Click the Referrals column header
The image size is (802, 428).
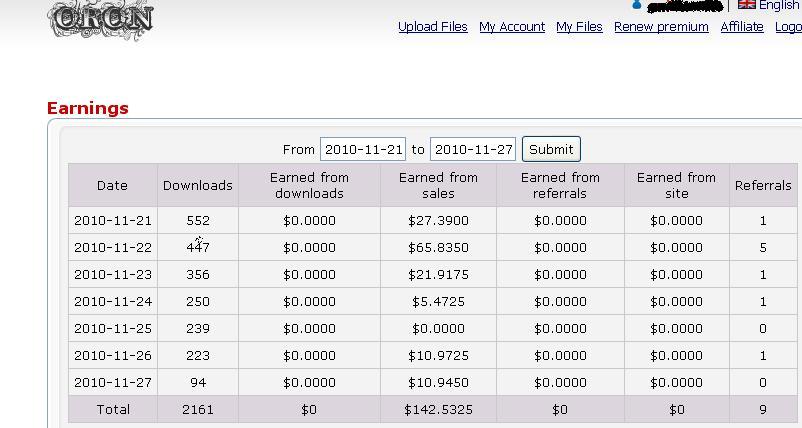763,185
